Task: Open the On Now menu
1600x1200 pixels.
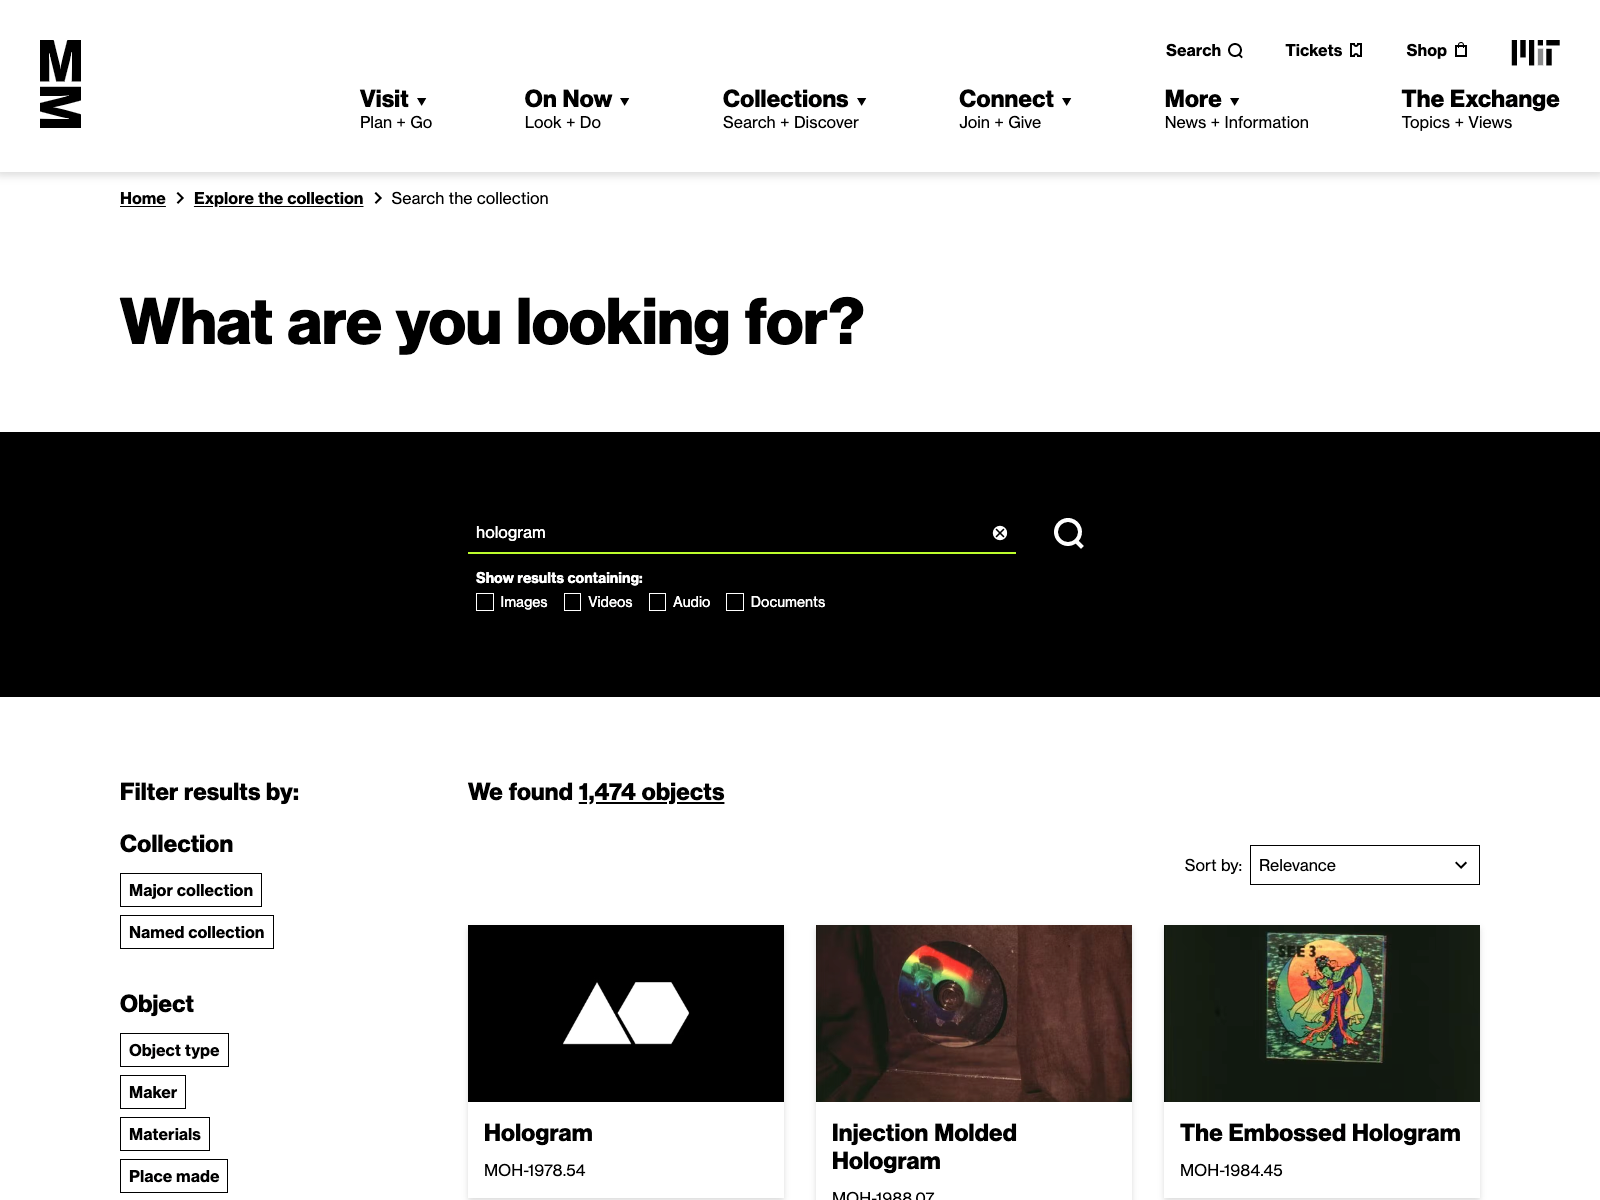Action: pos(576,100)
